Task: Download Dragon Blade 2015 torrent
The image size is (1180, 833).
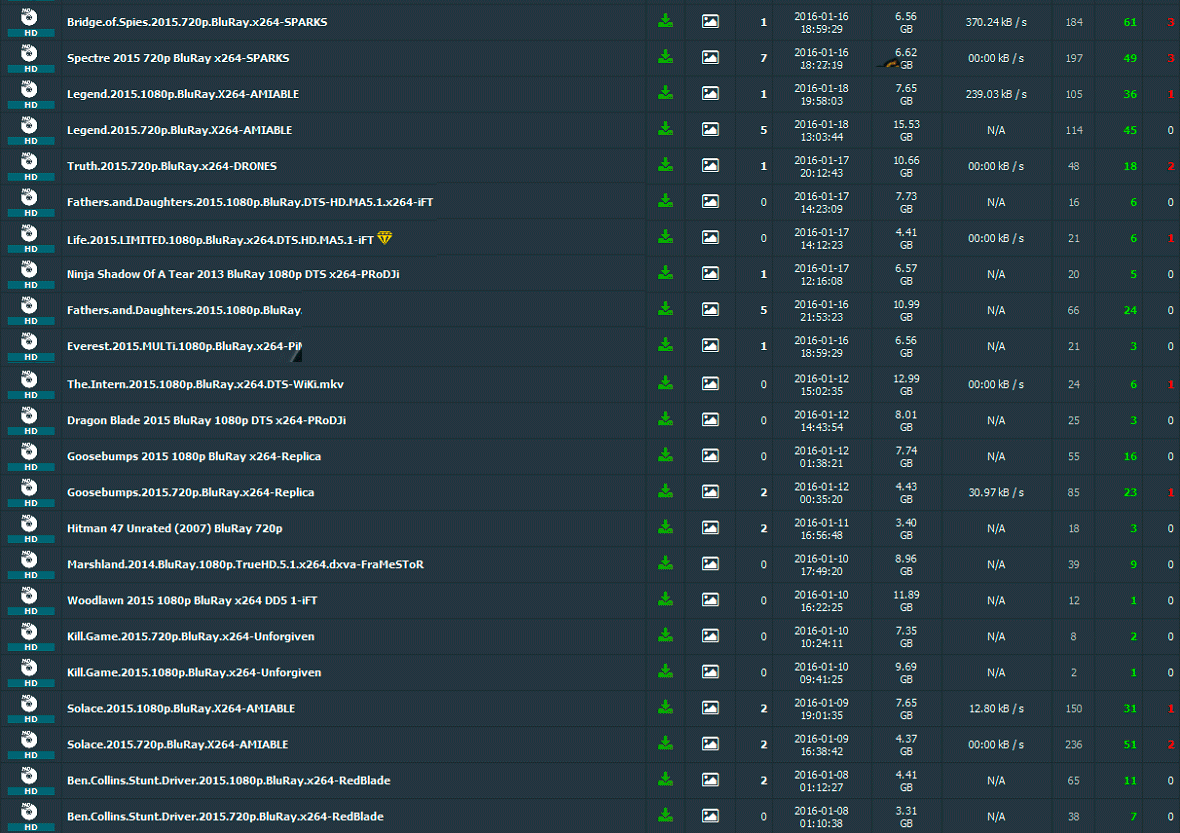Action: coord(665,420)
